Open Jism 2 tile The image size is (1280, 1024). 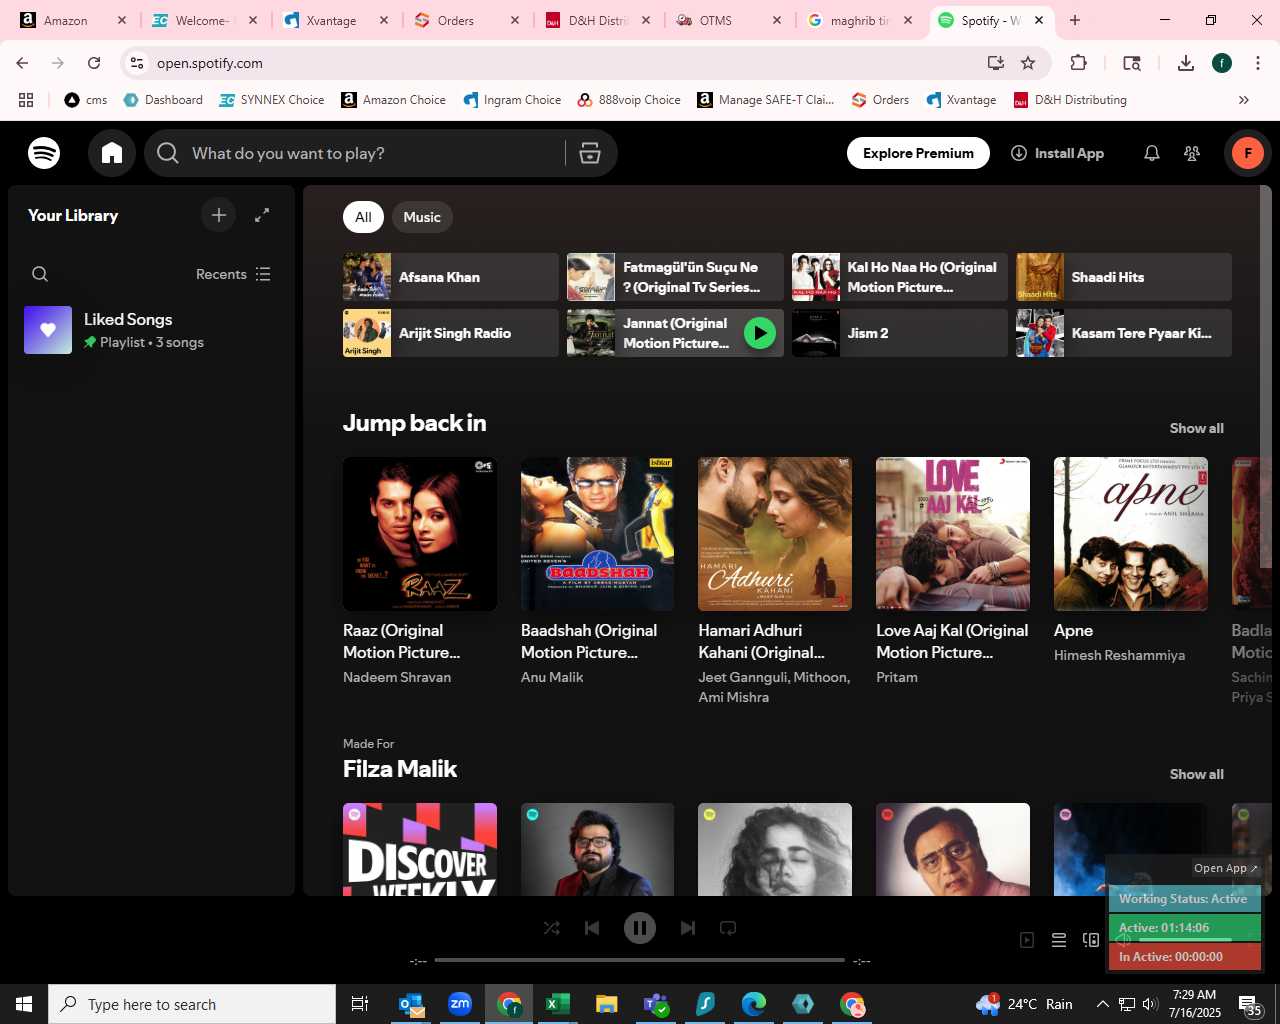899,333
